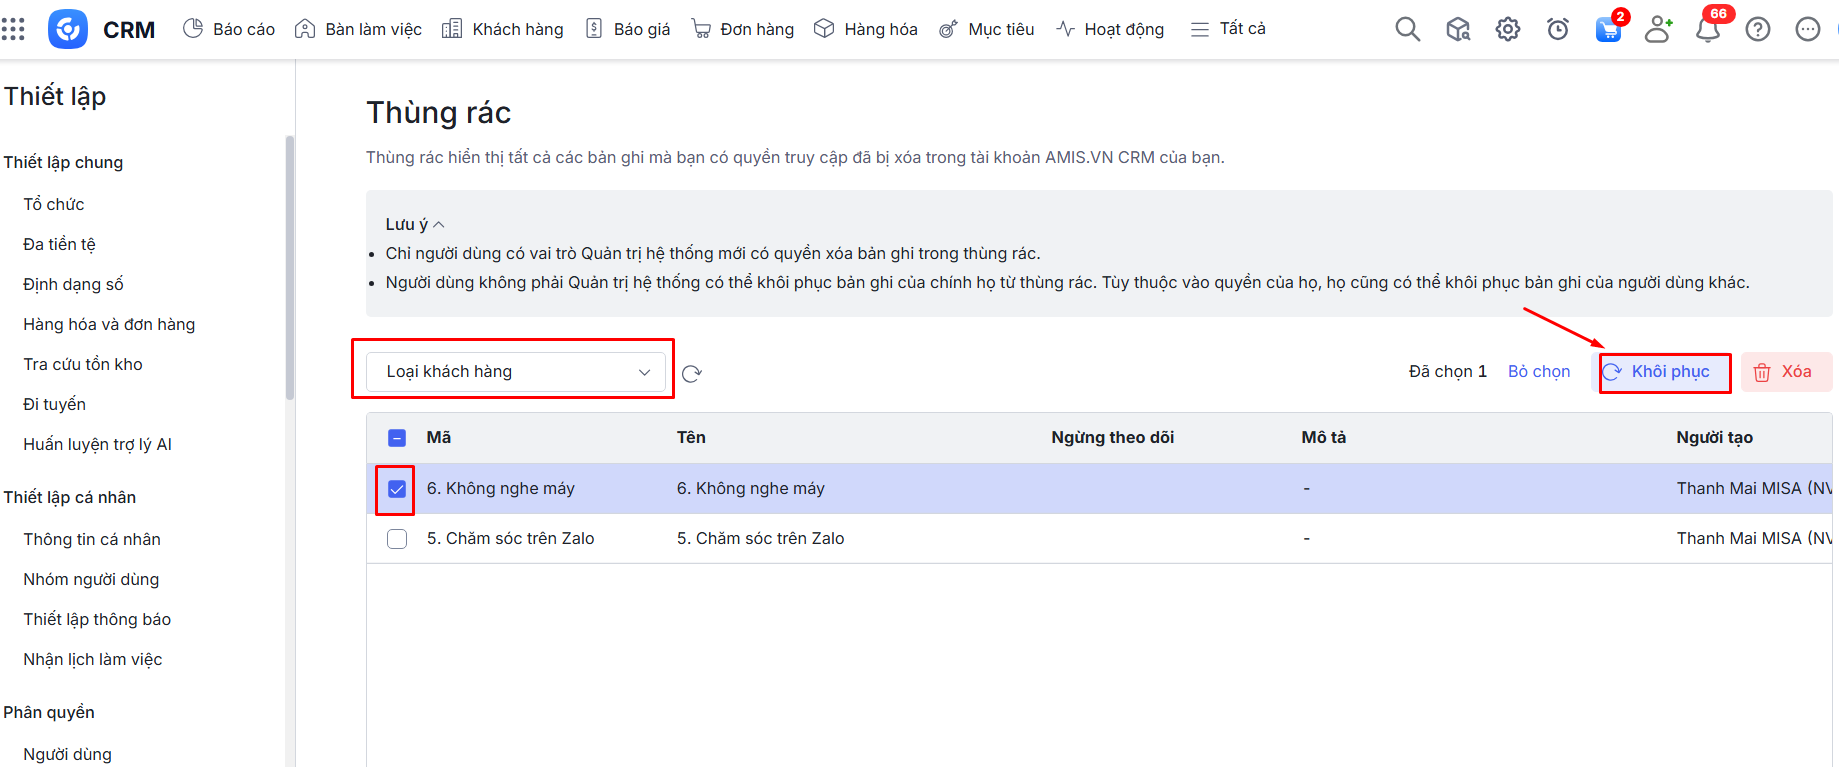Open the settings gear icon
The height and width of the screenshot is (767, 1839).
coord(1507,29)
